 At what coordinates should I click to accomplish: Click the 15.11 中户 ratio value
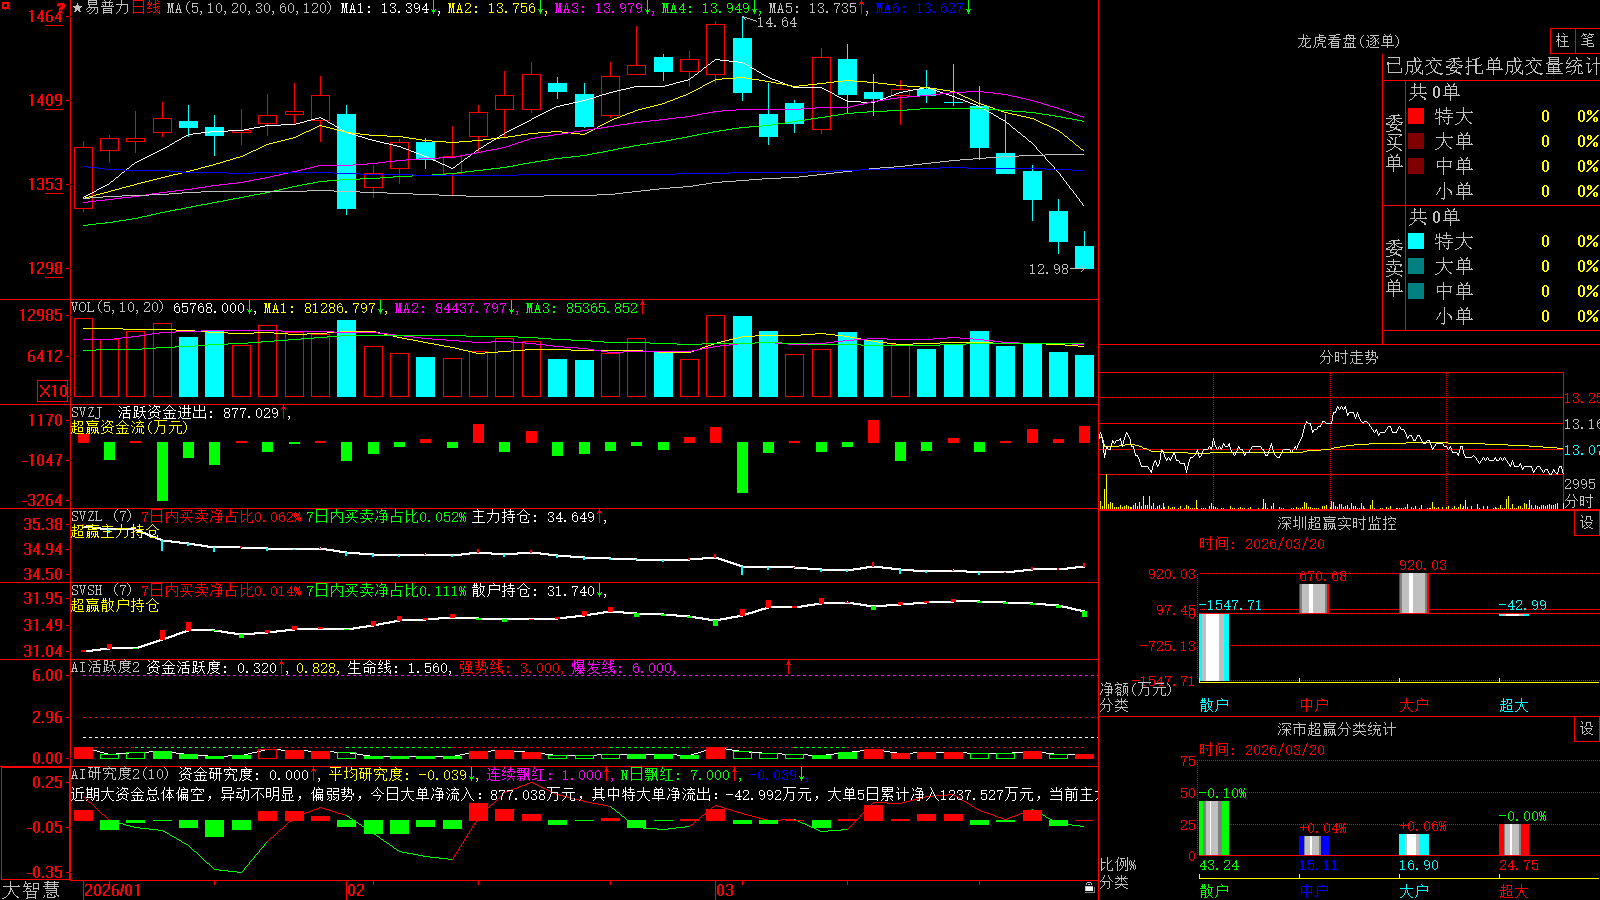point(1319,865)
